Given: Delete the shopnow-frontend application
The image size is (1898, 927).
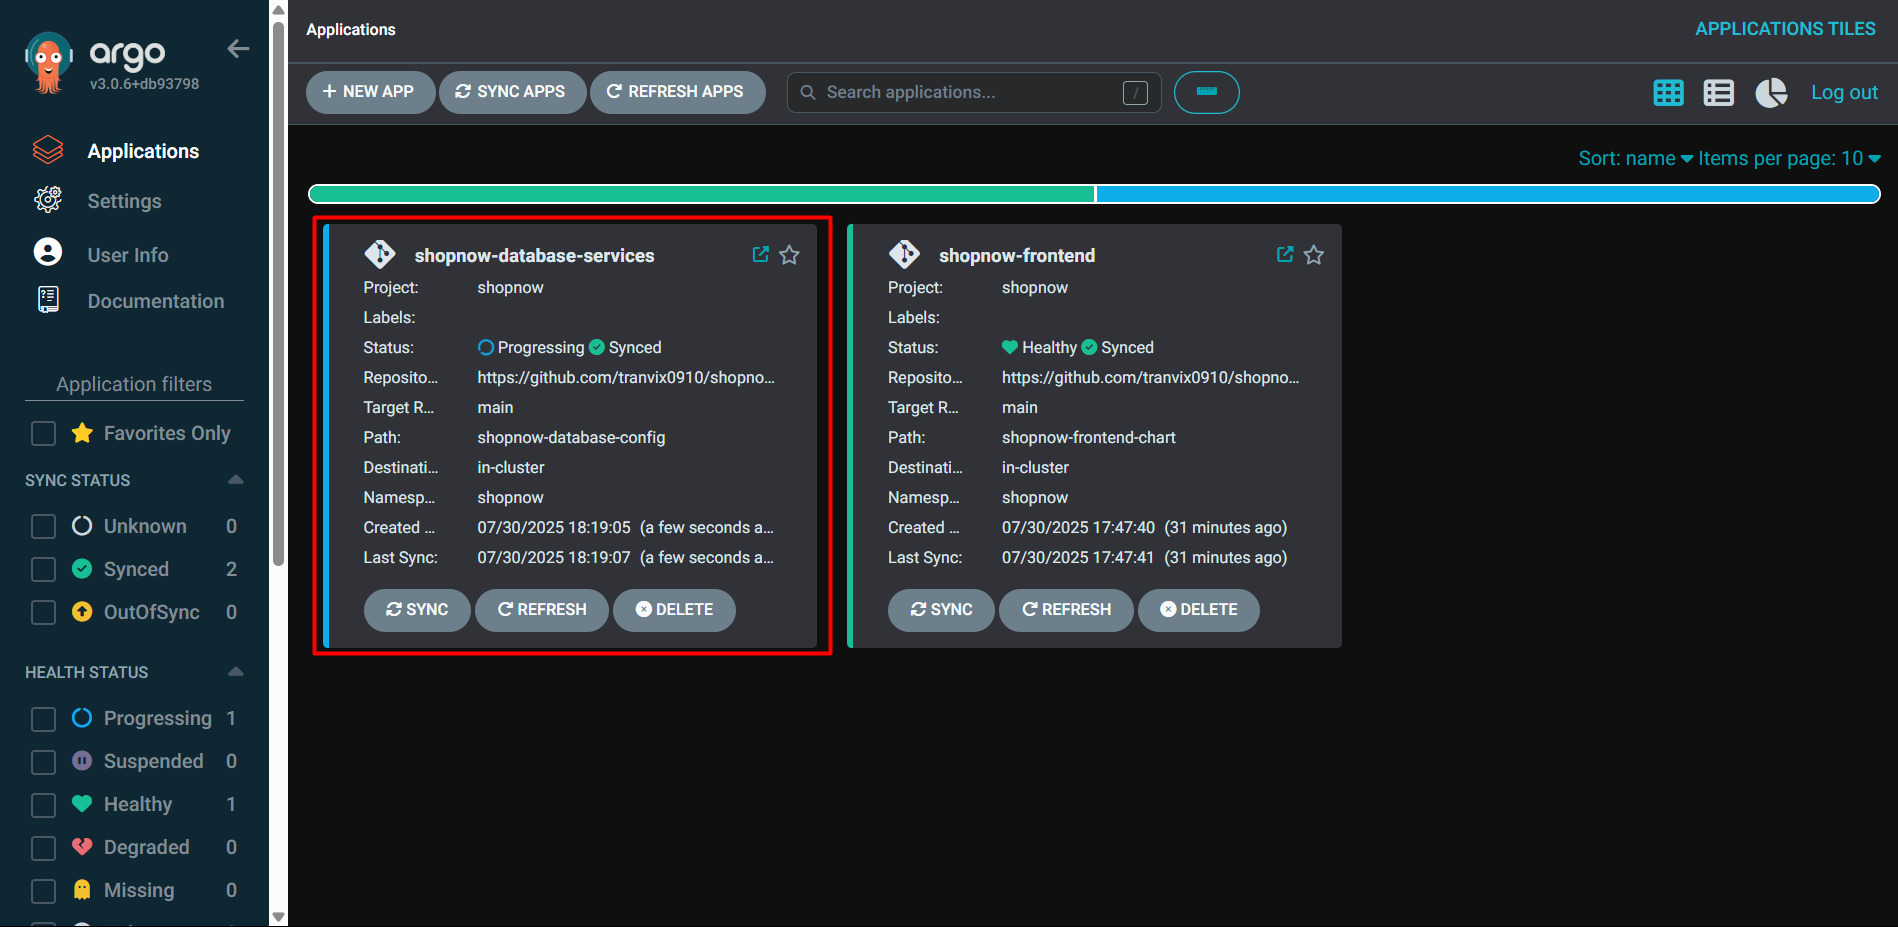Looking at the screenshot, I should click(x=1198, y=610).
